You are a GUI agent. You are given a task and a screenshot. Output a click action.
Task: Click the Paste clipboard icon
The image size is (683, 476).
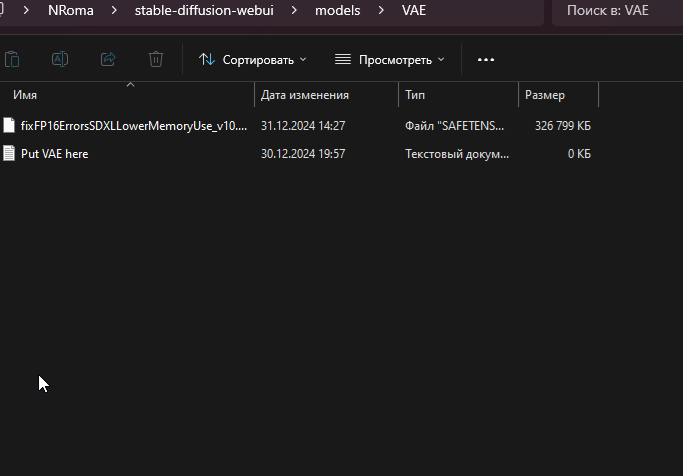(12, 59)
